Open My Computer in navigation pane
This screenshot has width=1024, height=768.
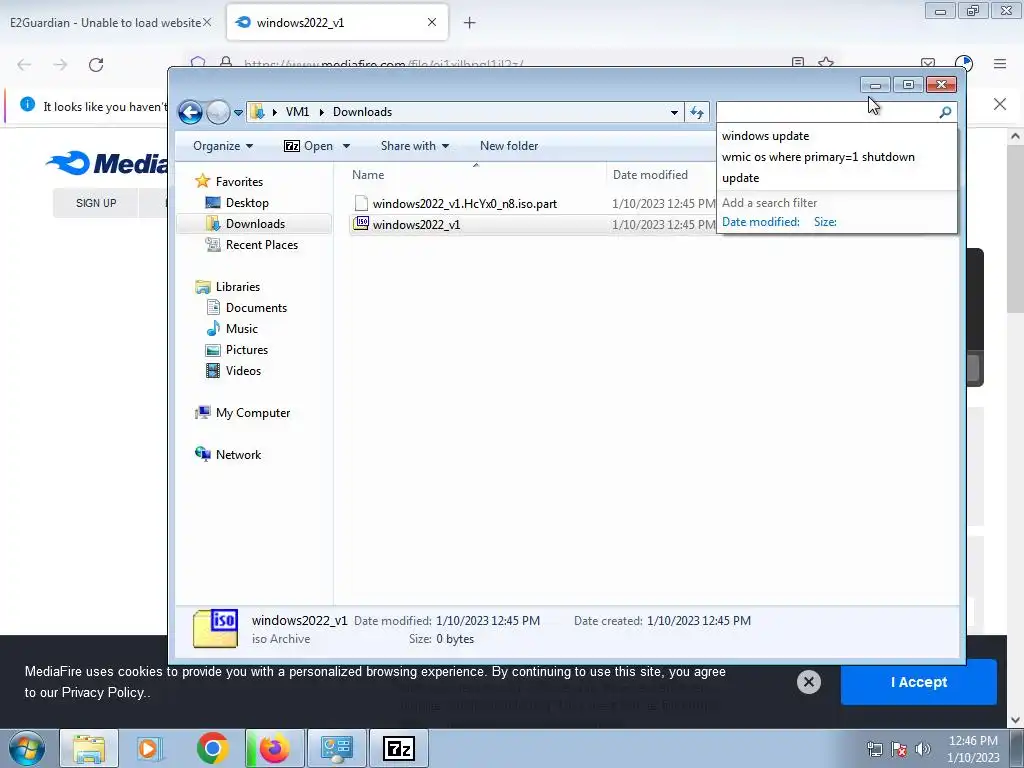(252, 413)
